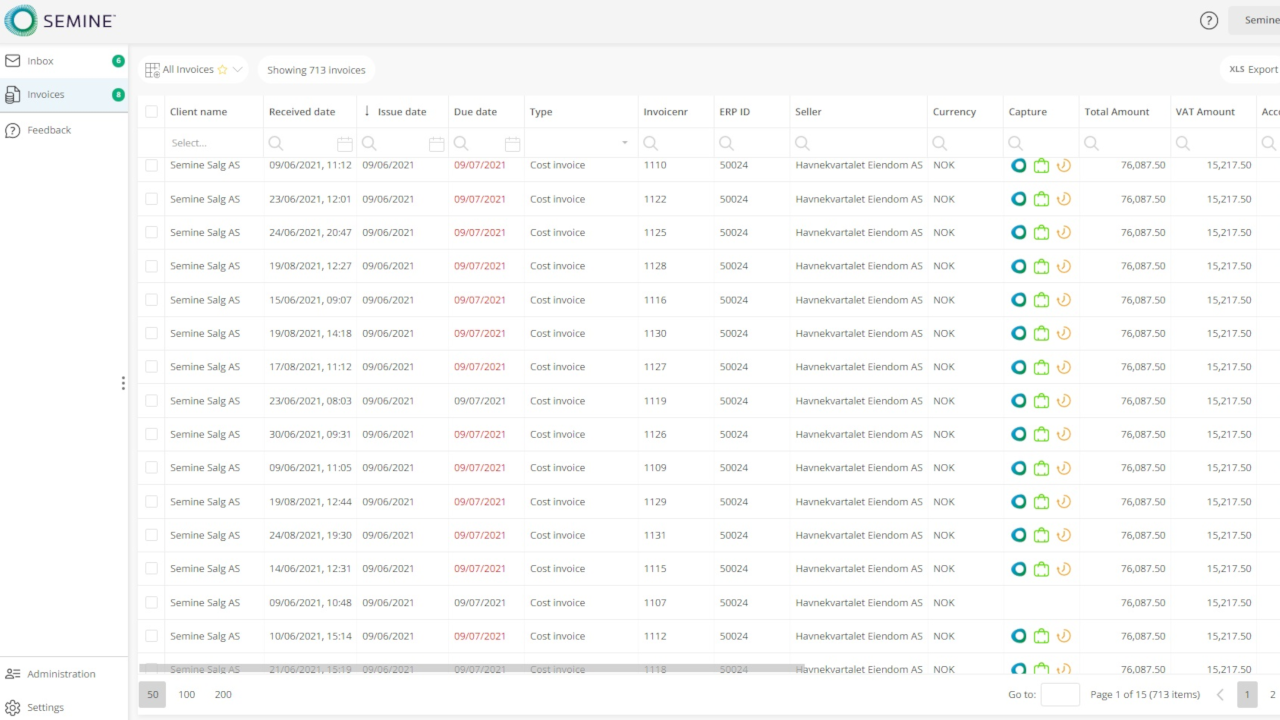Select the checkbox for invoice 1107
The image size is (1280, 720).
coord(152,603)
